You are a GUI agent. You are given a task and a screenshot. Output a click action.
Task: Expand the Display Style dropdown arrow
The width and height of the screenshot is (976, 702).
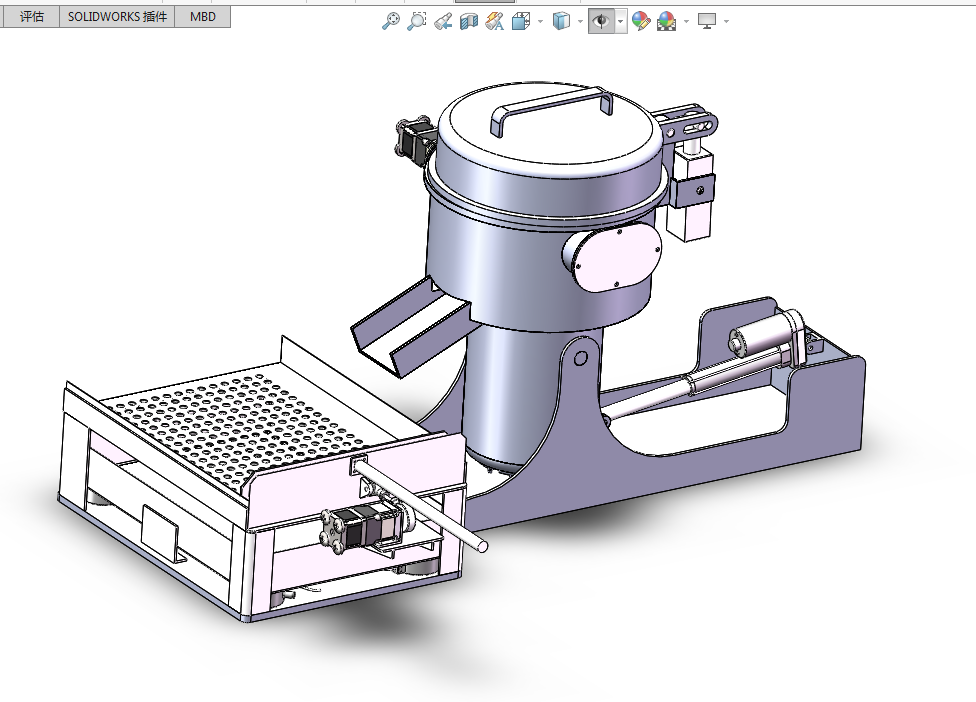click(x=580, y=21)
